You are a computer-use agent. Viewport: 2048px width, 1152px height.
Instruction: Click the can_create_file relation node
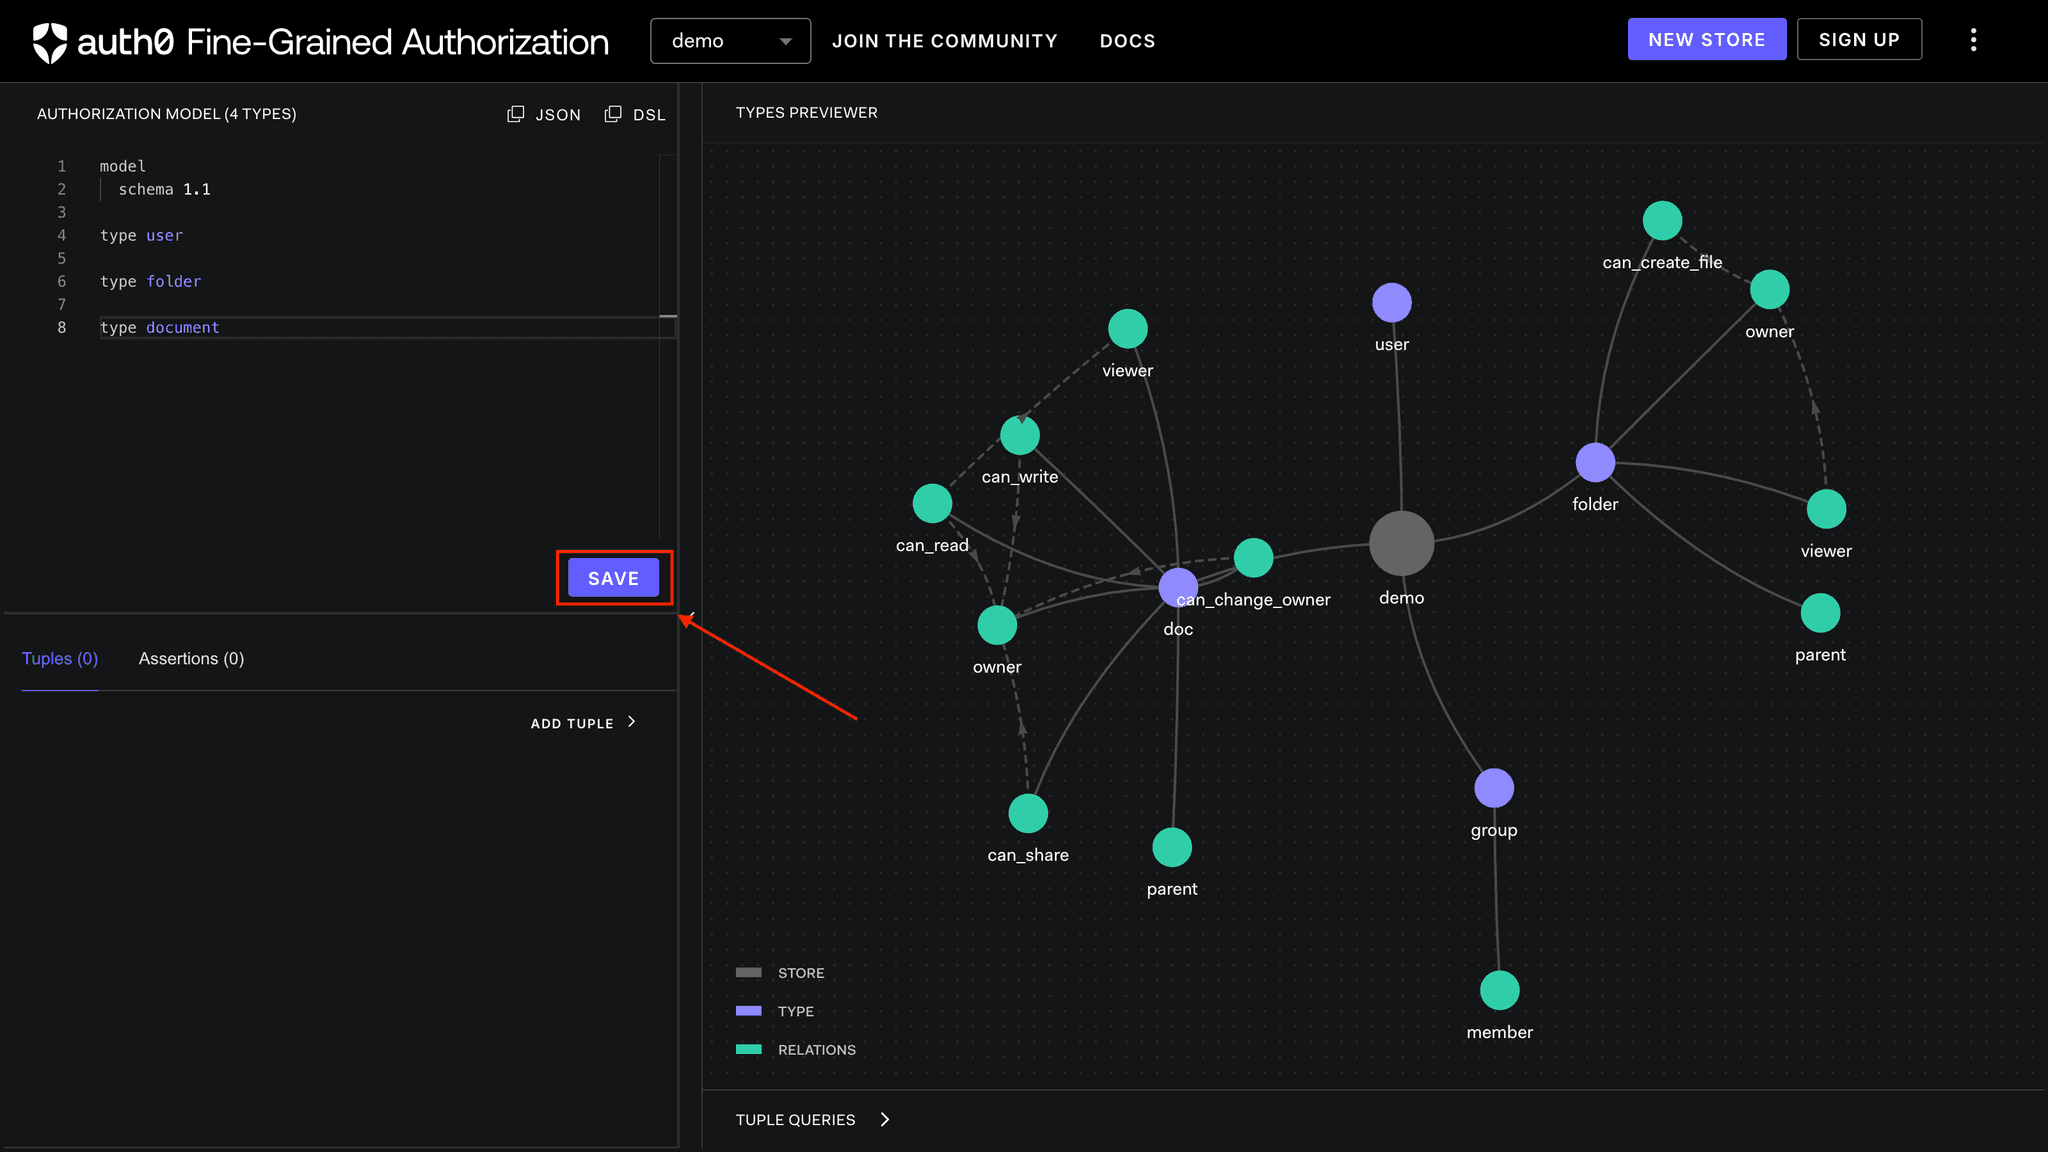(x=1661, y=220)
